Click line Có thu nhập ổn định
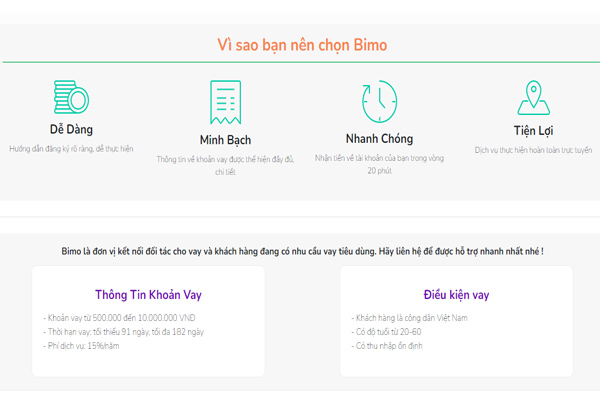The image size is (600, 400). click(x=387, y=346)
